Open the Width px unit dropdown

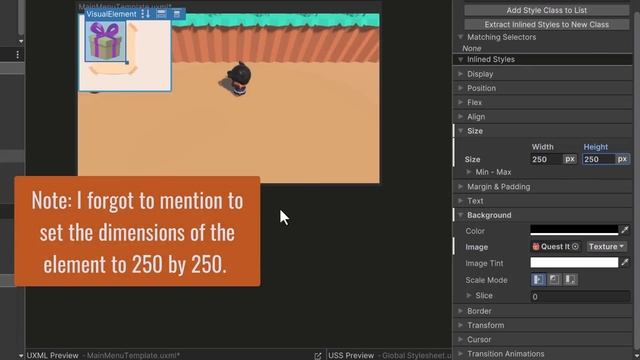tap(570, 159)
